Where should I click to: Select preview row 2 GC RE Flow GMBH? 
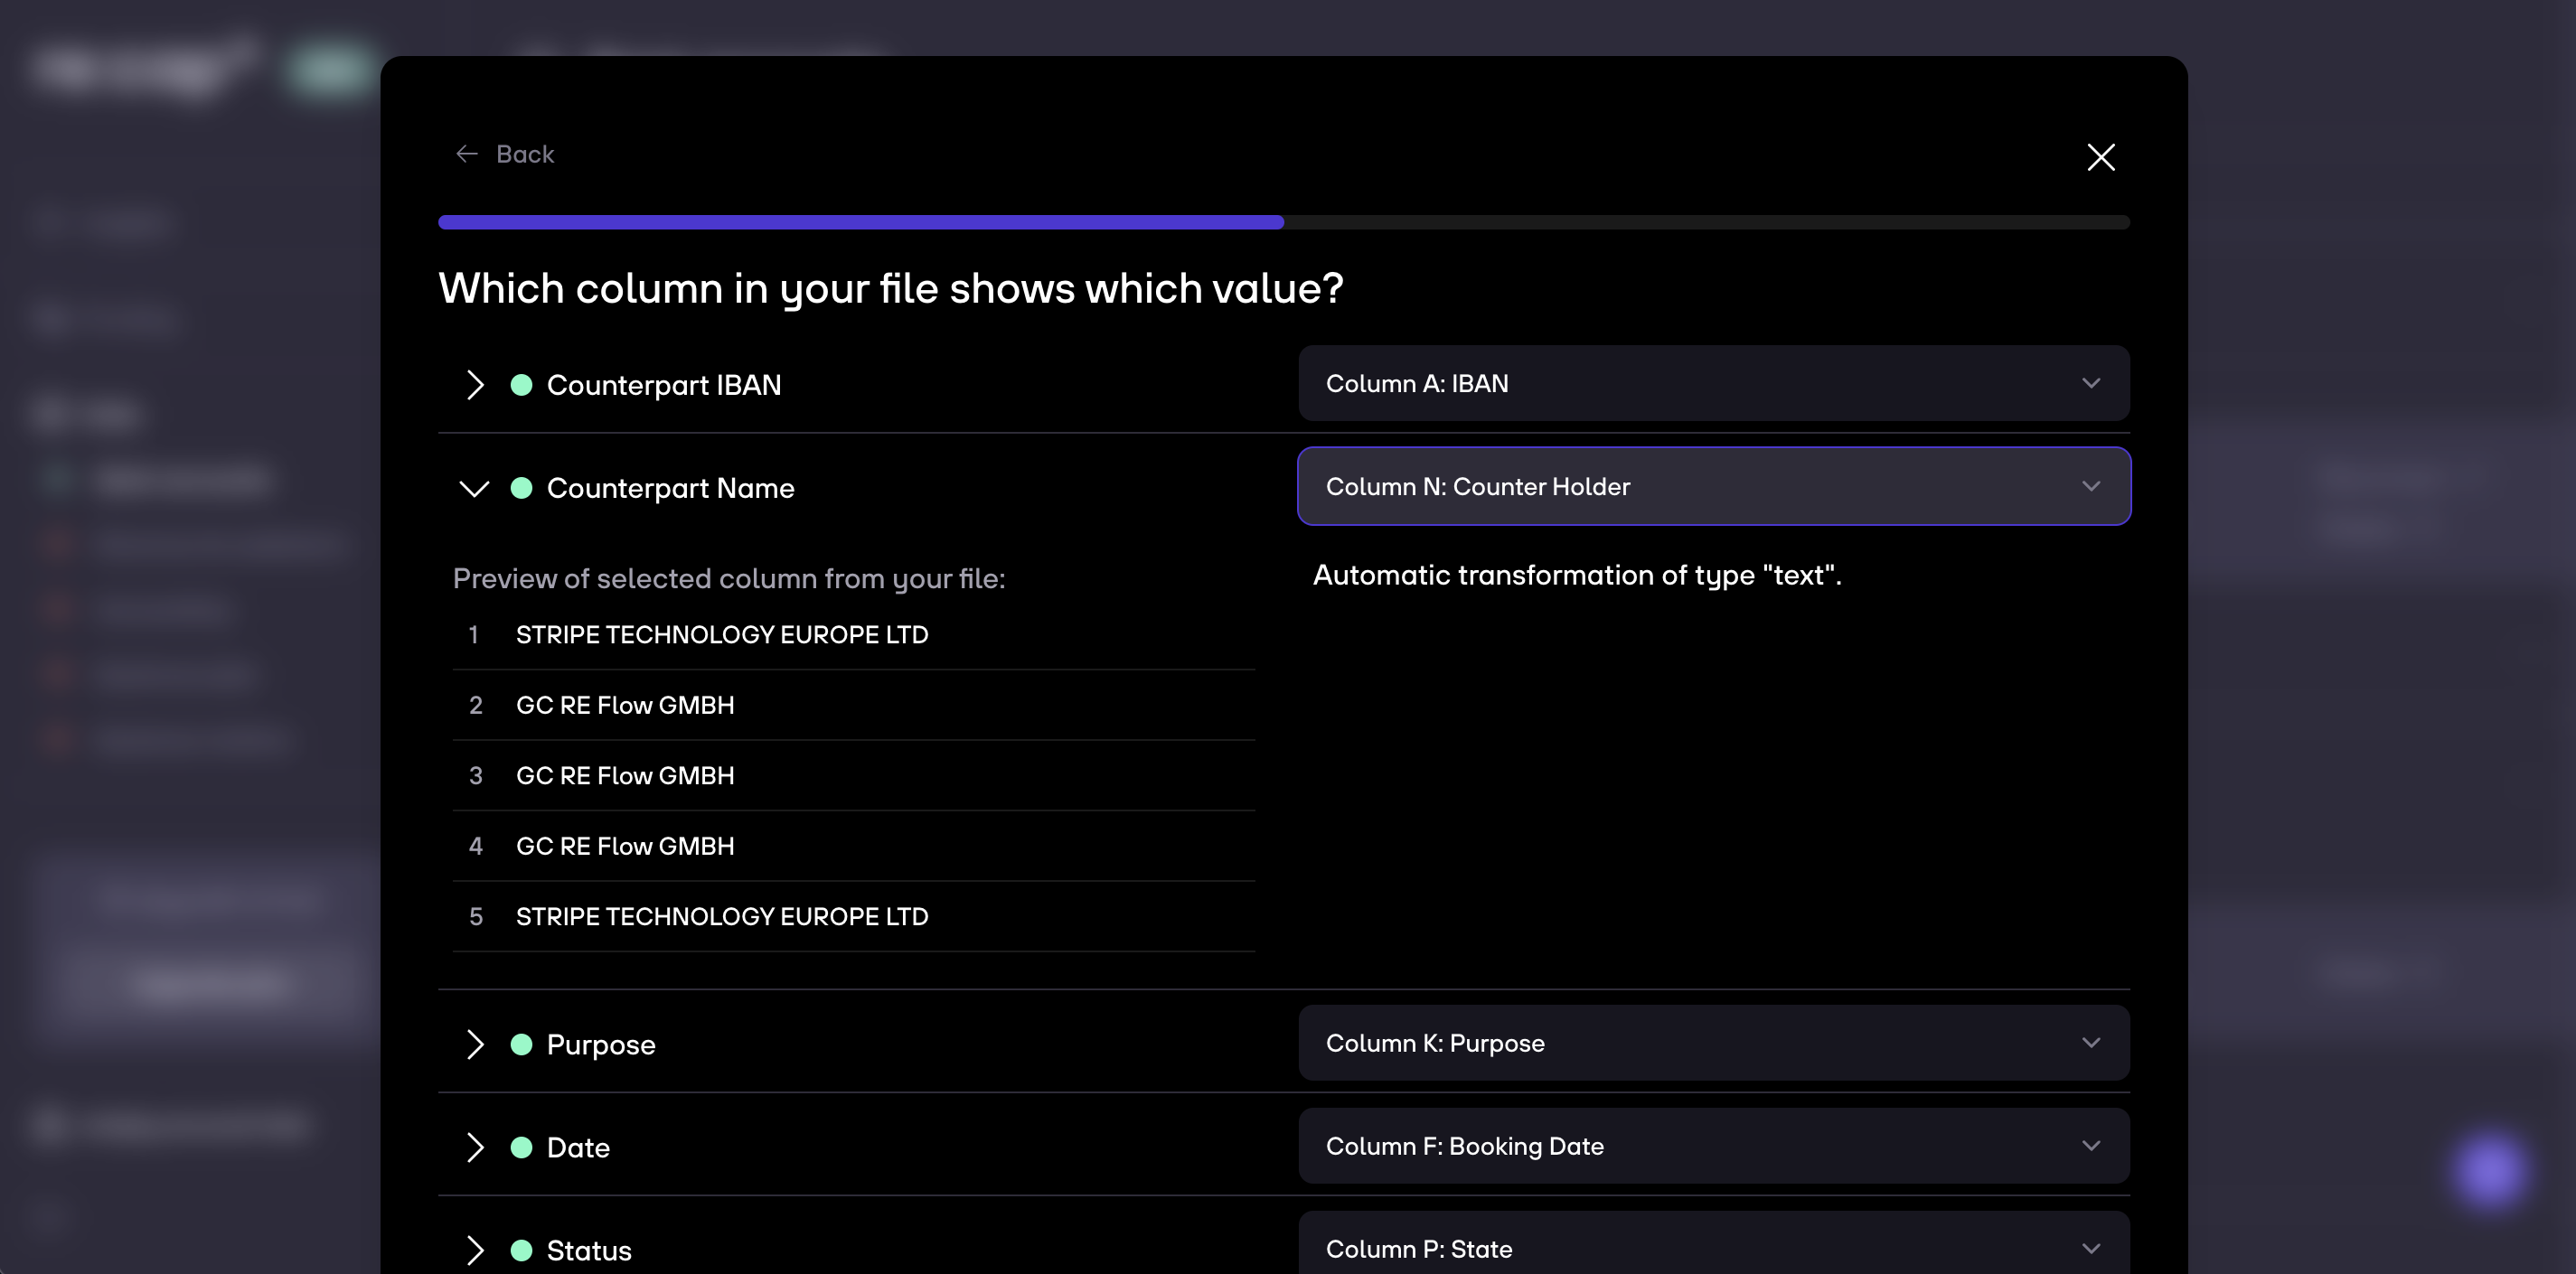pyautogui.click(x=853, y=705)
